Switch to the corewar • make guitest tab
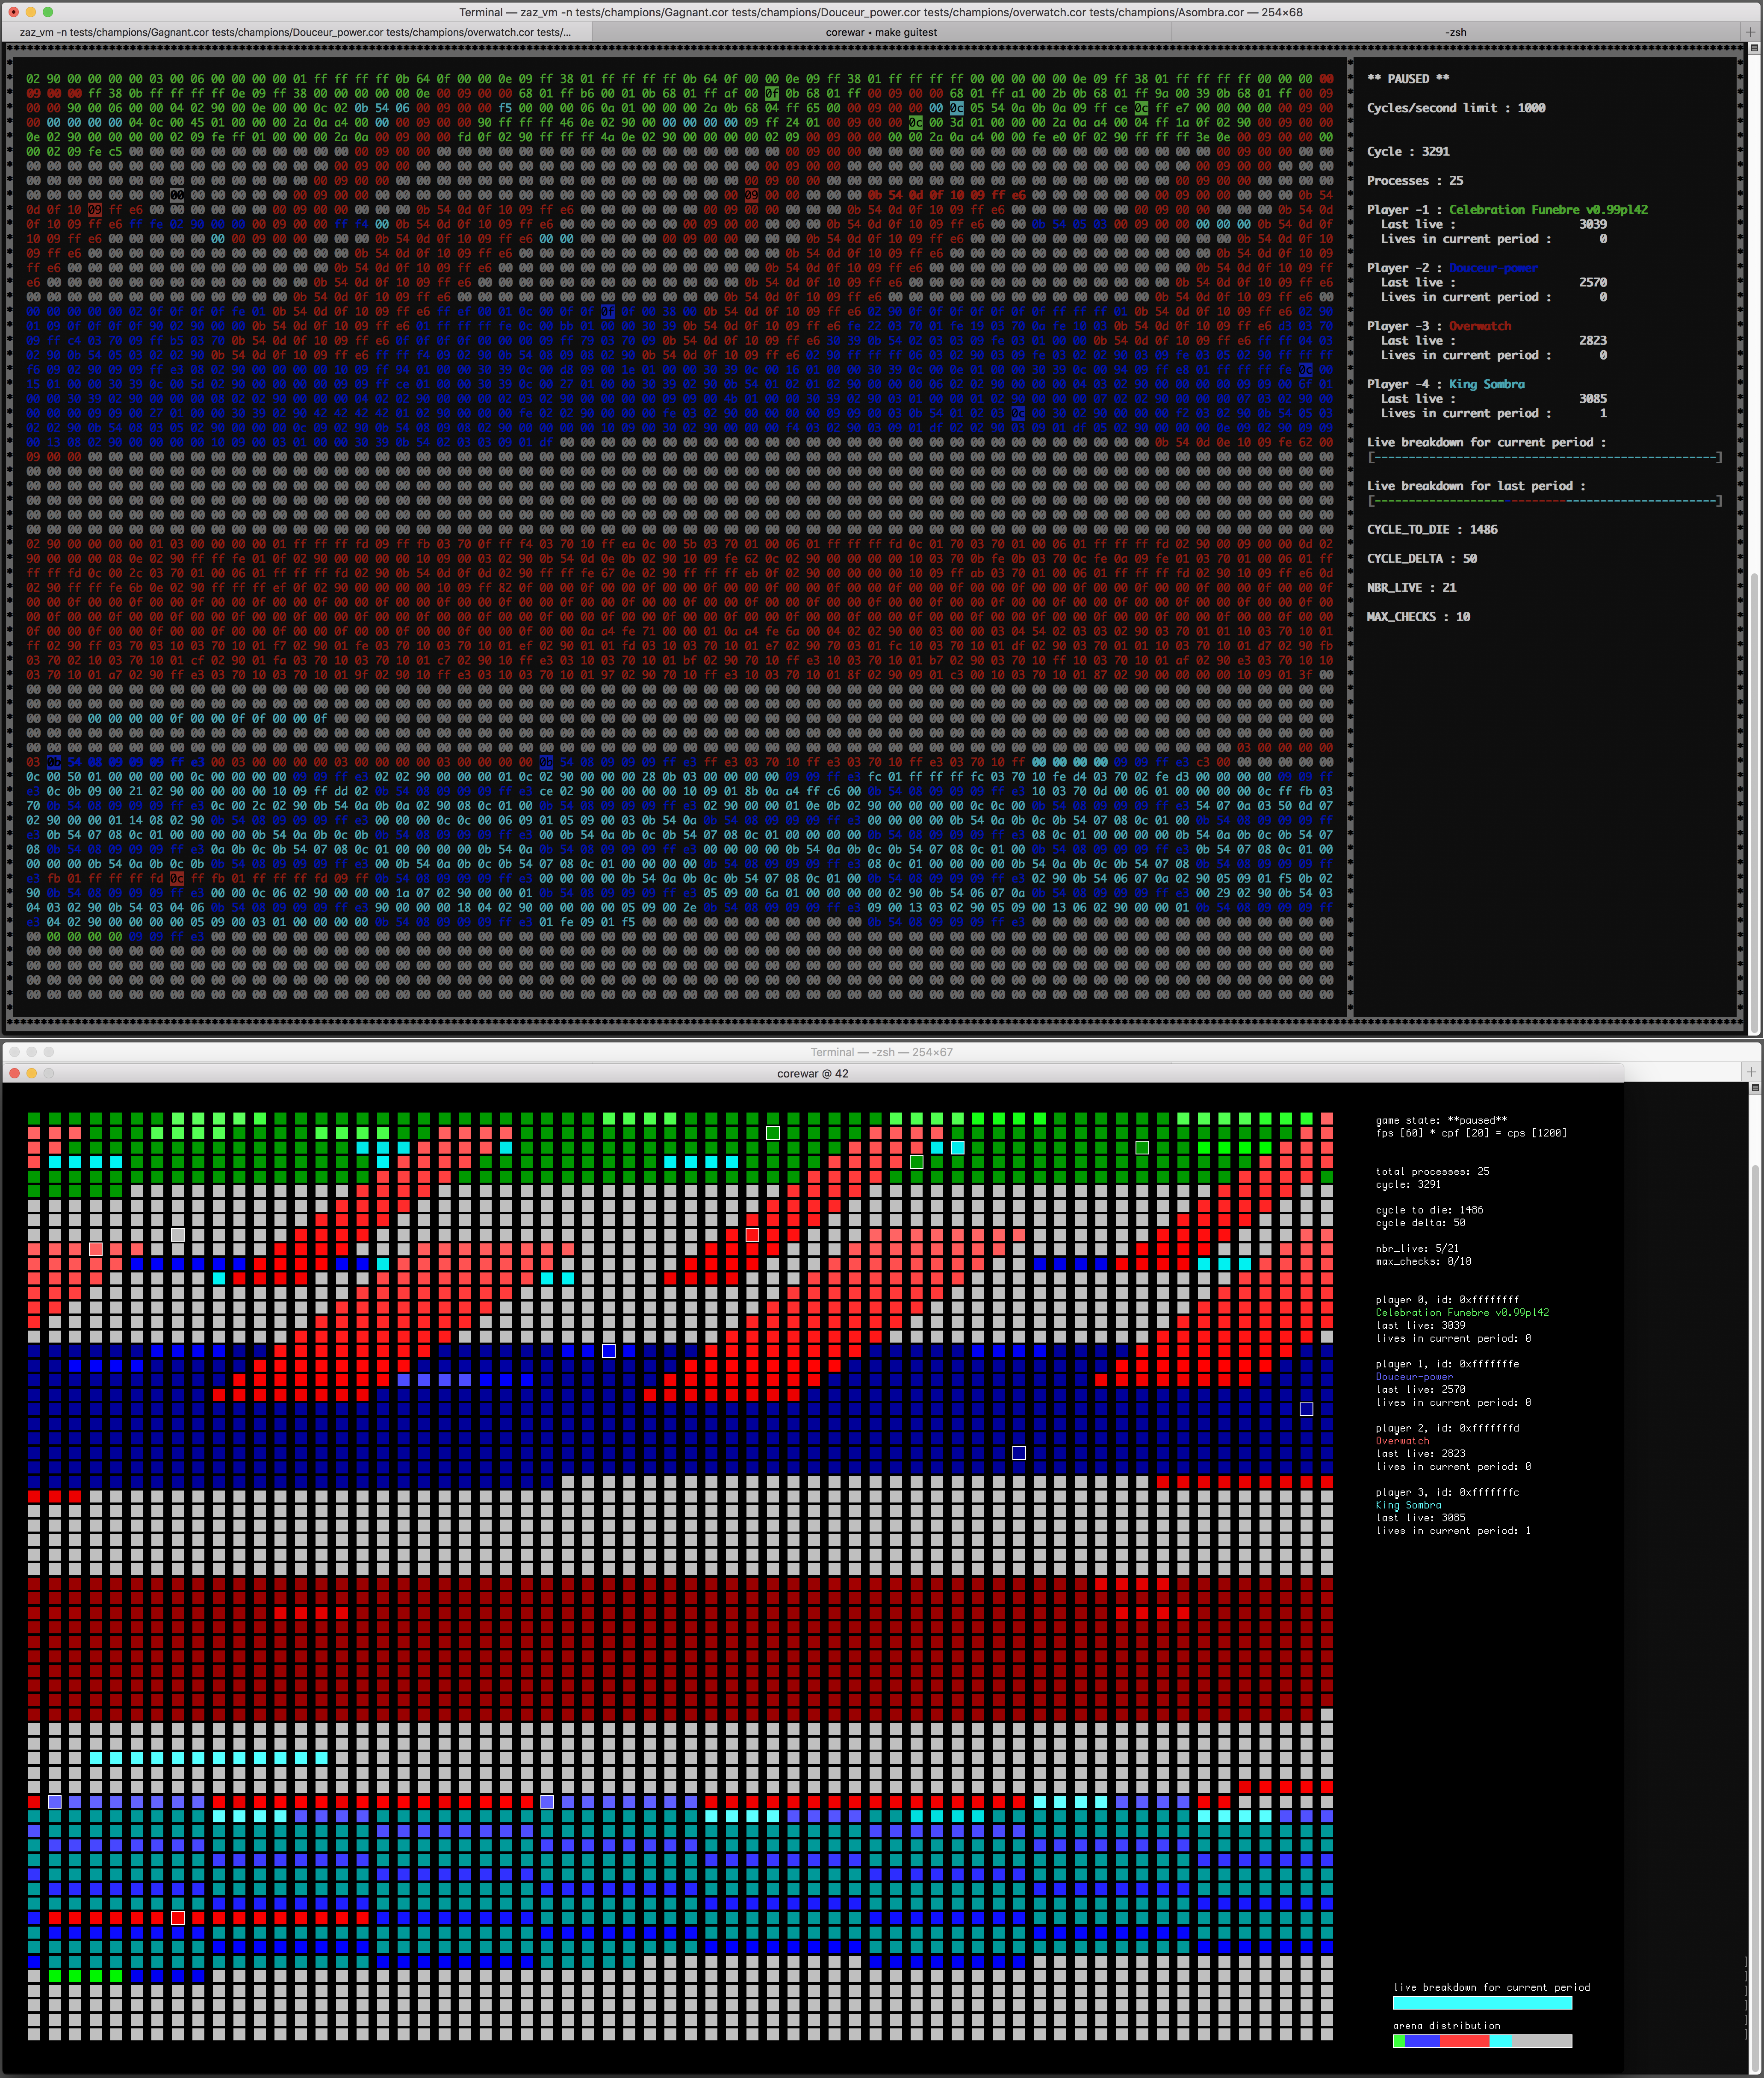 (x=881, y=32)
